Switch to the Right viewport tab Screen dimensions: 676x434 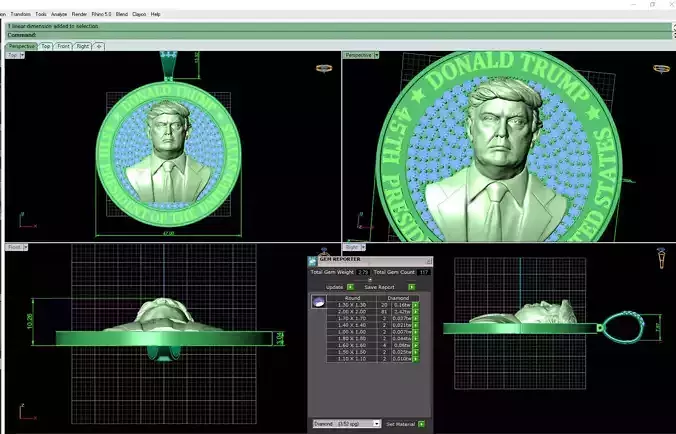(83, 46)
